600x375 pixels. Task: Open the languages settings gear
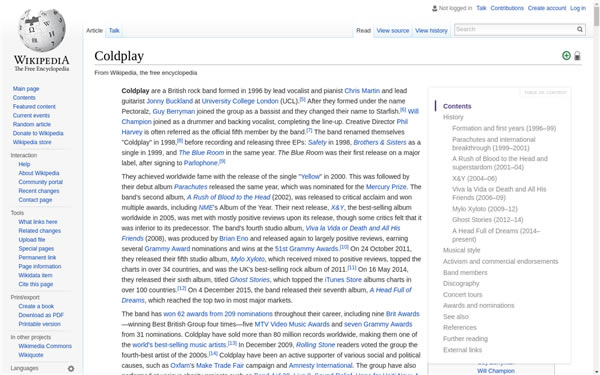71,368
